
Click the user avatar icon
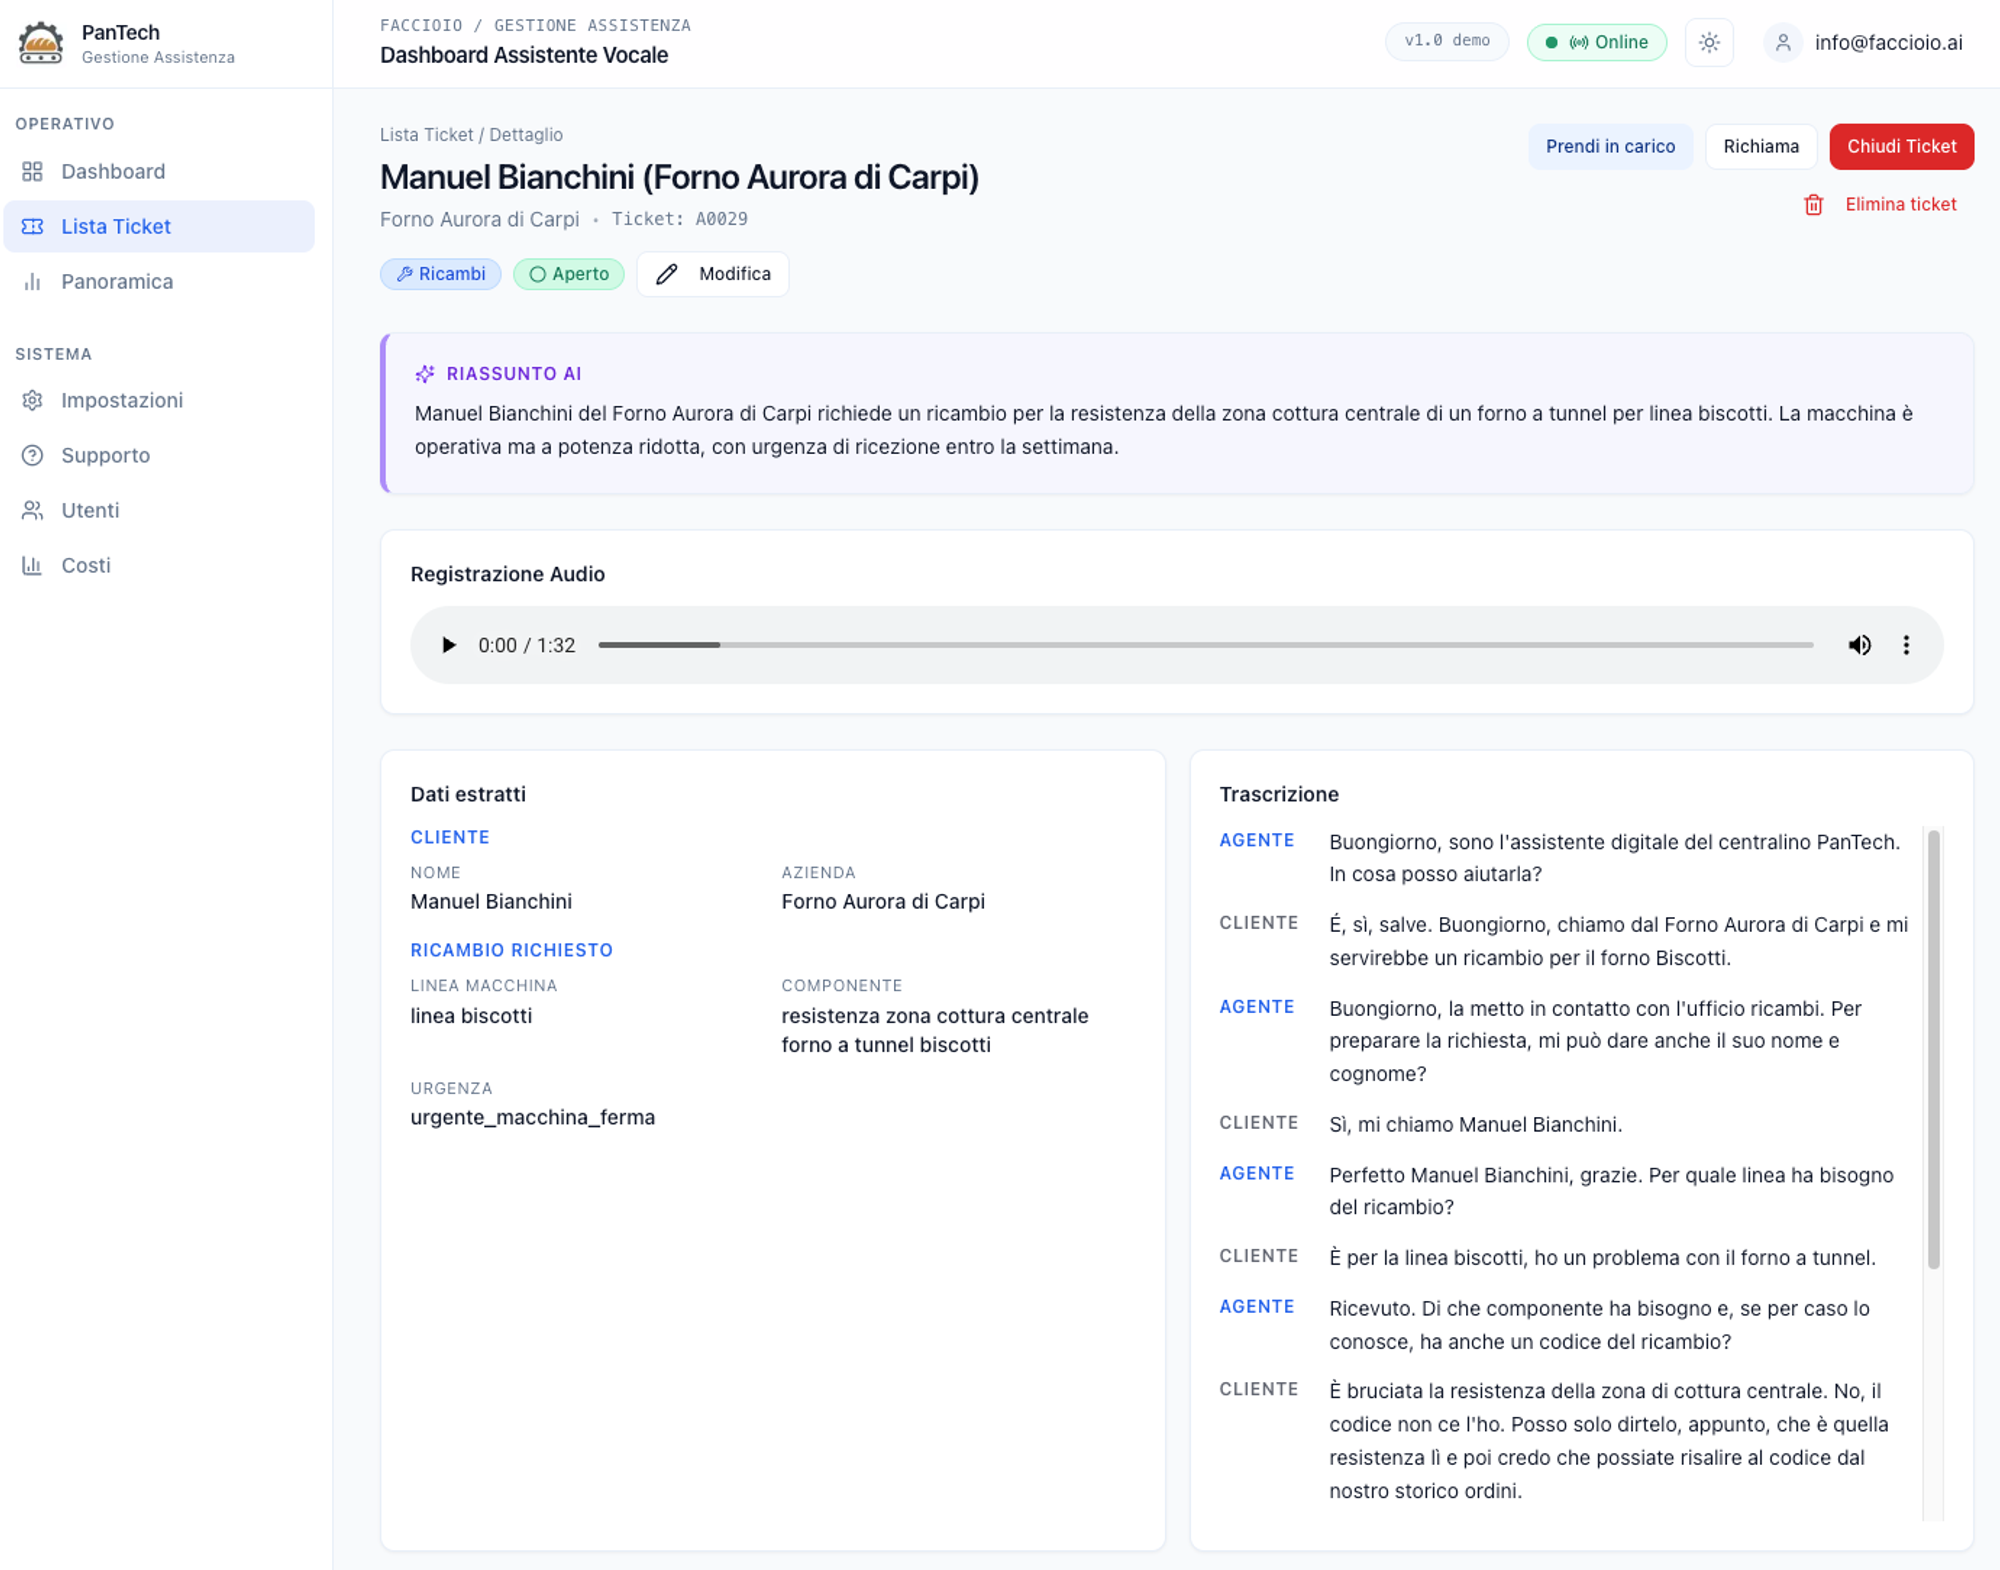(1783, 42)
